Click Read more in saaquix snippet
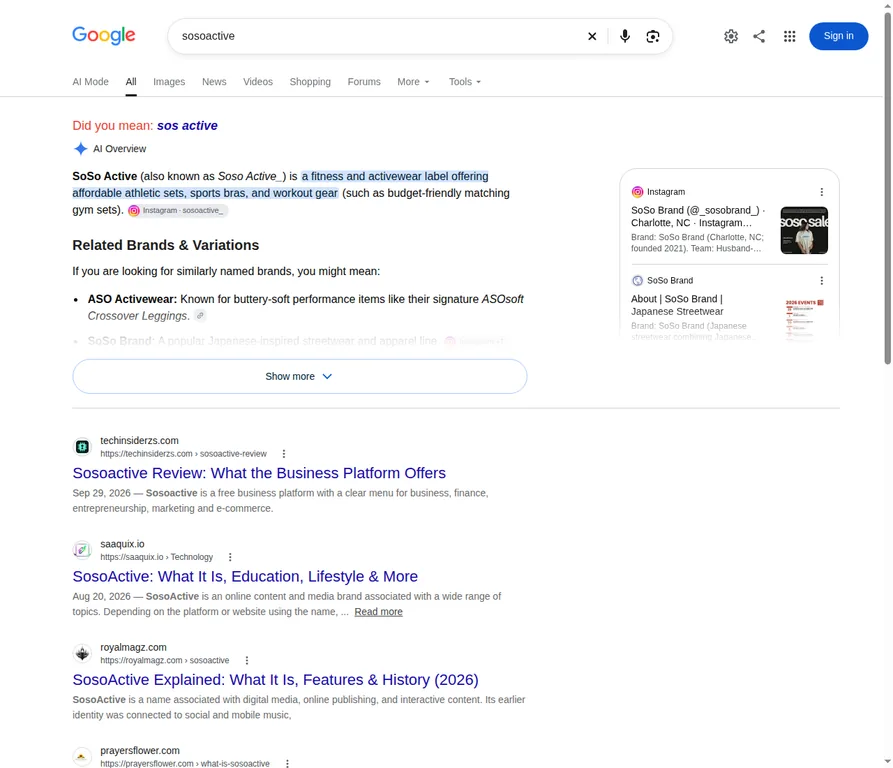Image resolution: width=893 pixels, height=768 pixels. 378,612
